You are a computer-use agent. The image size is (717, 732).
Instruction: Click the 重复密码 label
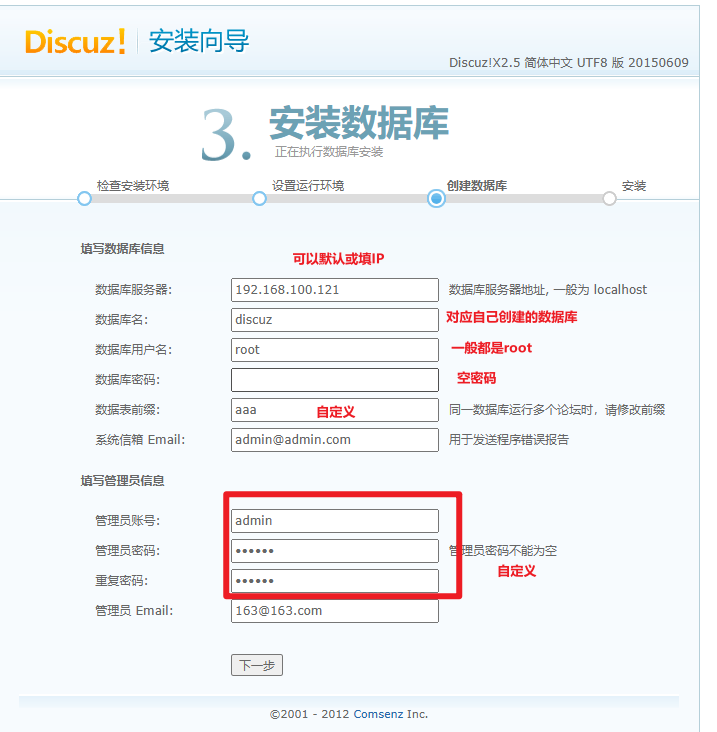(121, 581)
